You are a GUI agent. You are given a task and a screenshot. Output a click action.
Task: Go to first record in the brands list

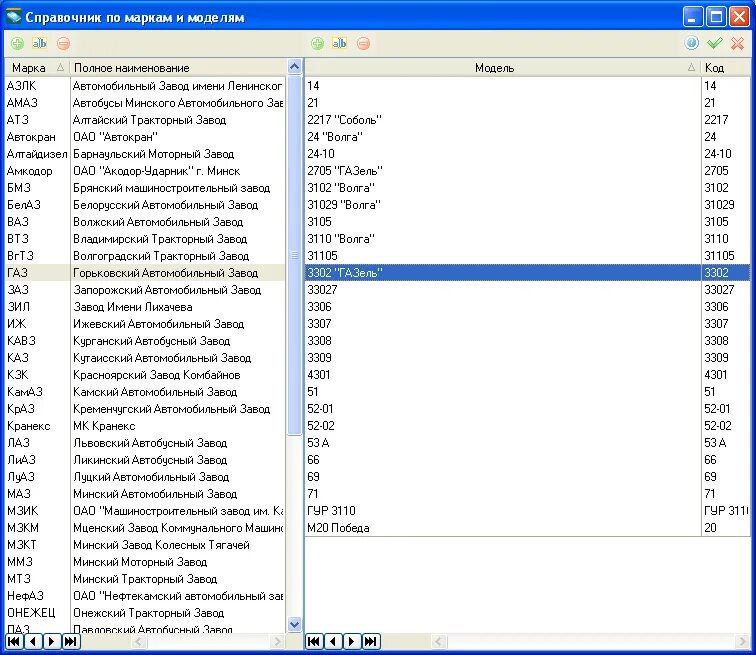point(14,641)
